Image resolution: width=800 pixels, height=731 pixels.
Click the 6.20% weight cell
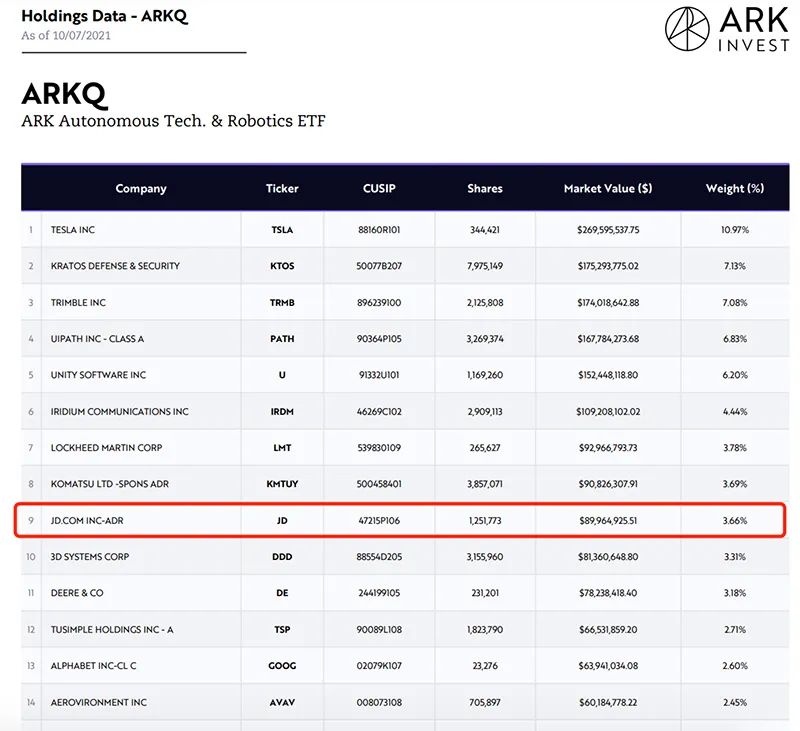(735, 375)
